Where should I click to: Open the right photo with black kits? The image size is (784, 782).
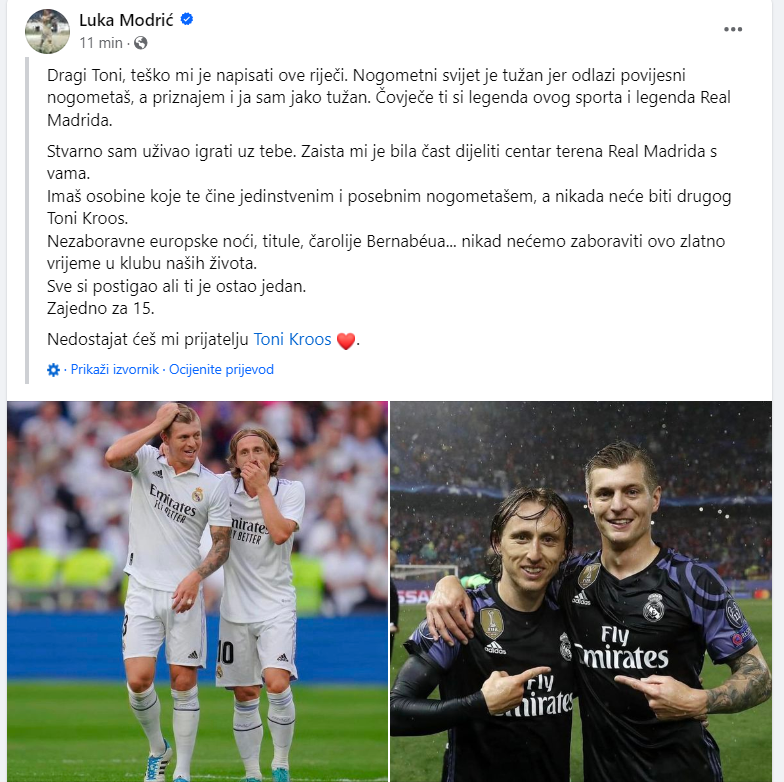point(581,592)
